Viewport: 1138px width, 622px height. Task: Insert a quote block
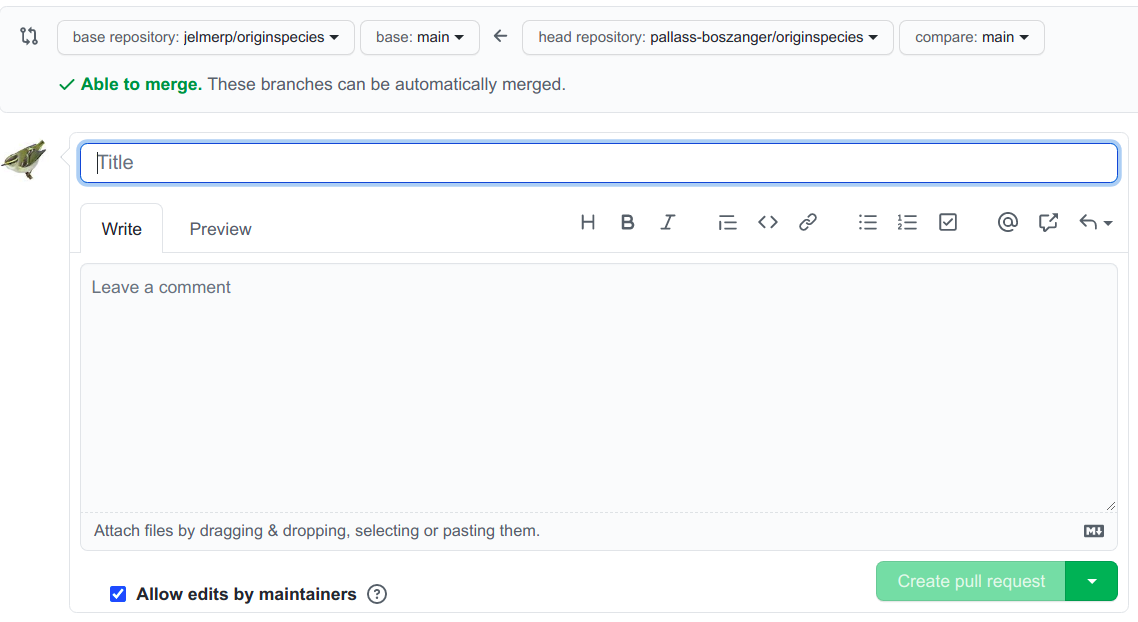point(727,223)
